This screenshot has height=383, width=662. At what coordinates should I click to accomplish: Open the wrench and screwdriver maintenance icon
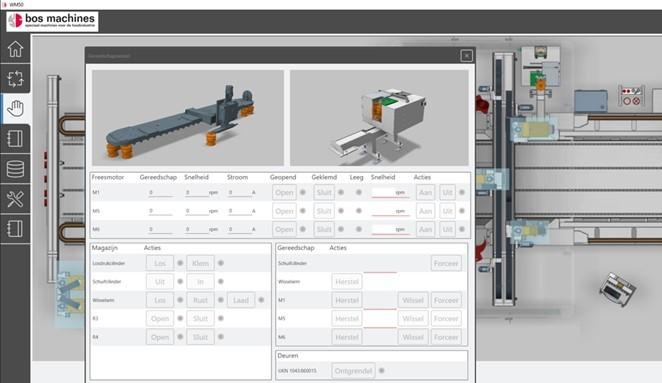point(15,199)
